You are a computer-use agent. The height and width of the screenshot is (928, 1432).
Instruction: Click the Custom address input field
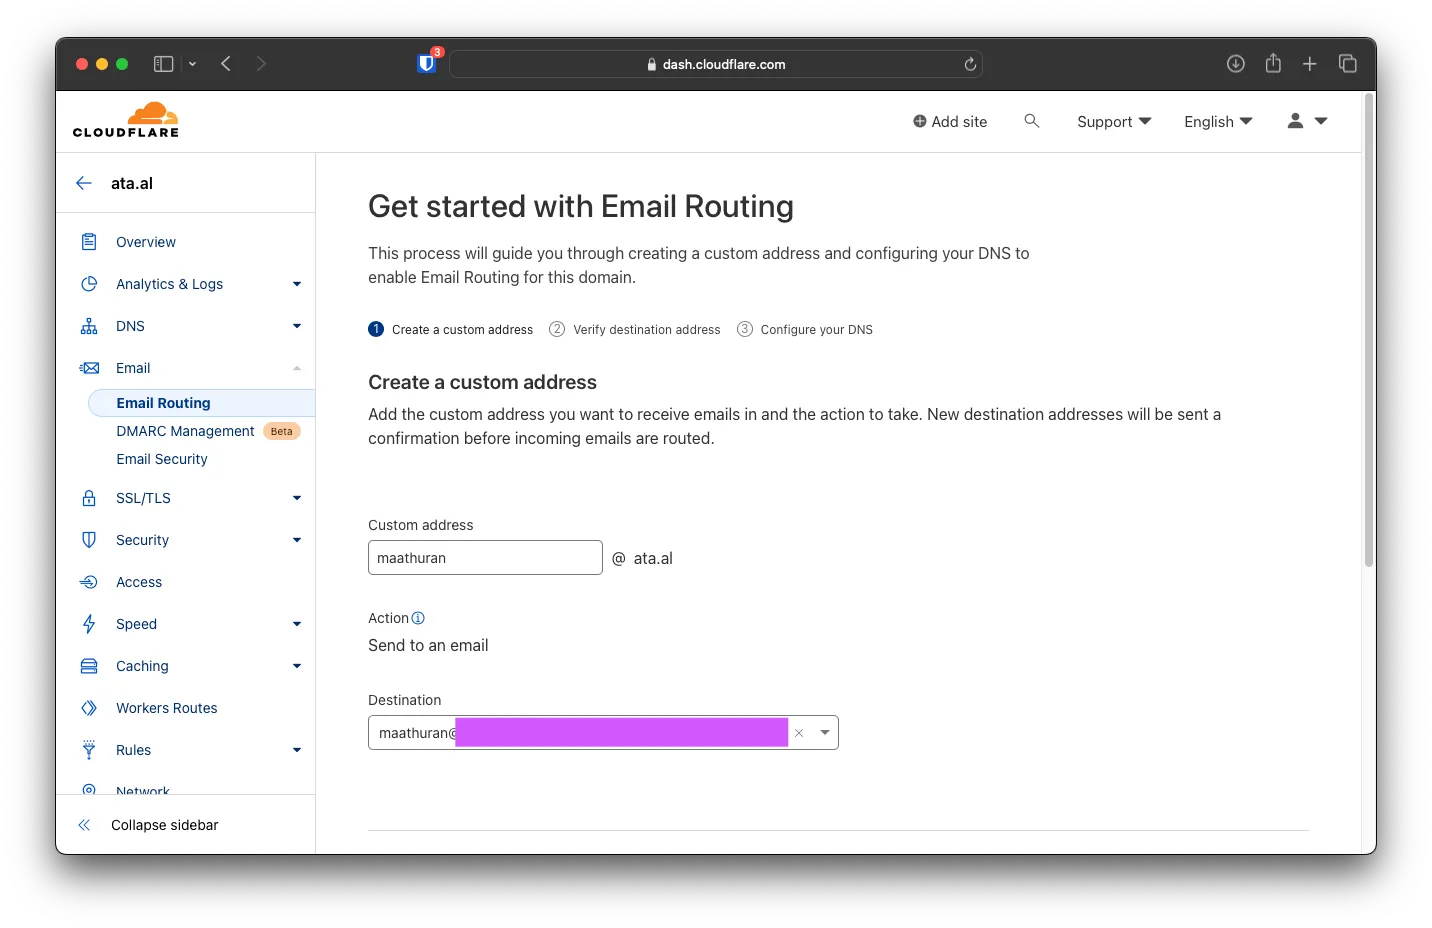coord(485,558)
